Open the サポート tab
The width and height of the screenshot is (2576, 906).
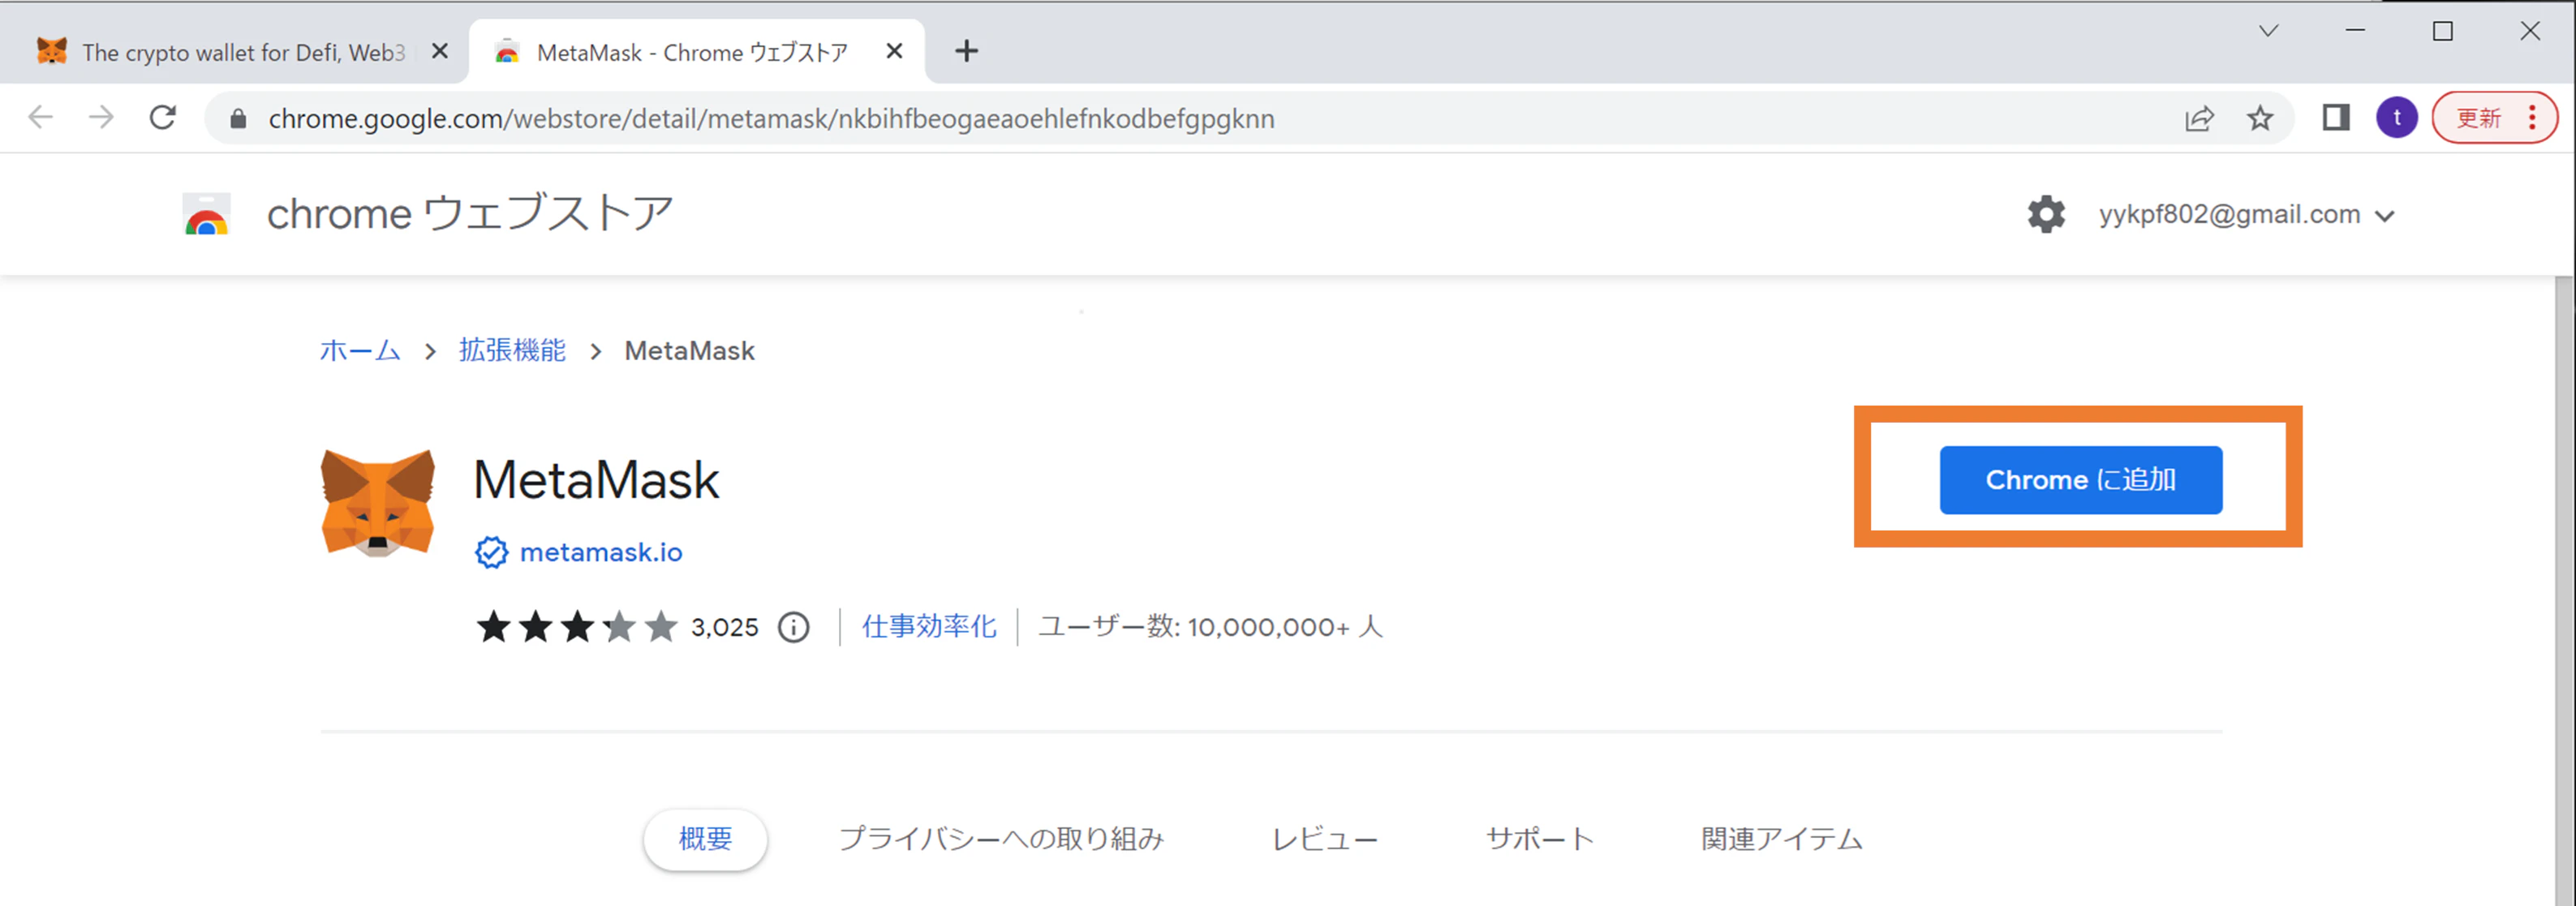click(x=1540, y=839)
